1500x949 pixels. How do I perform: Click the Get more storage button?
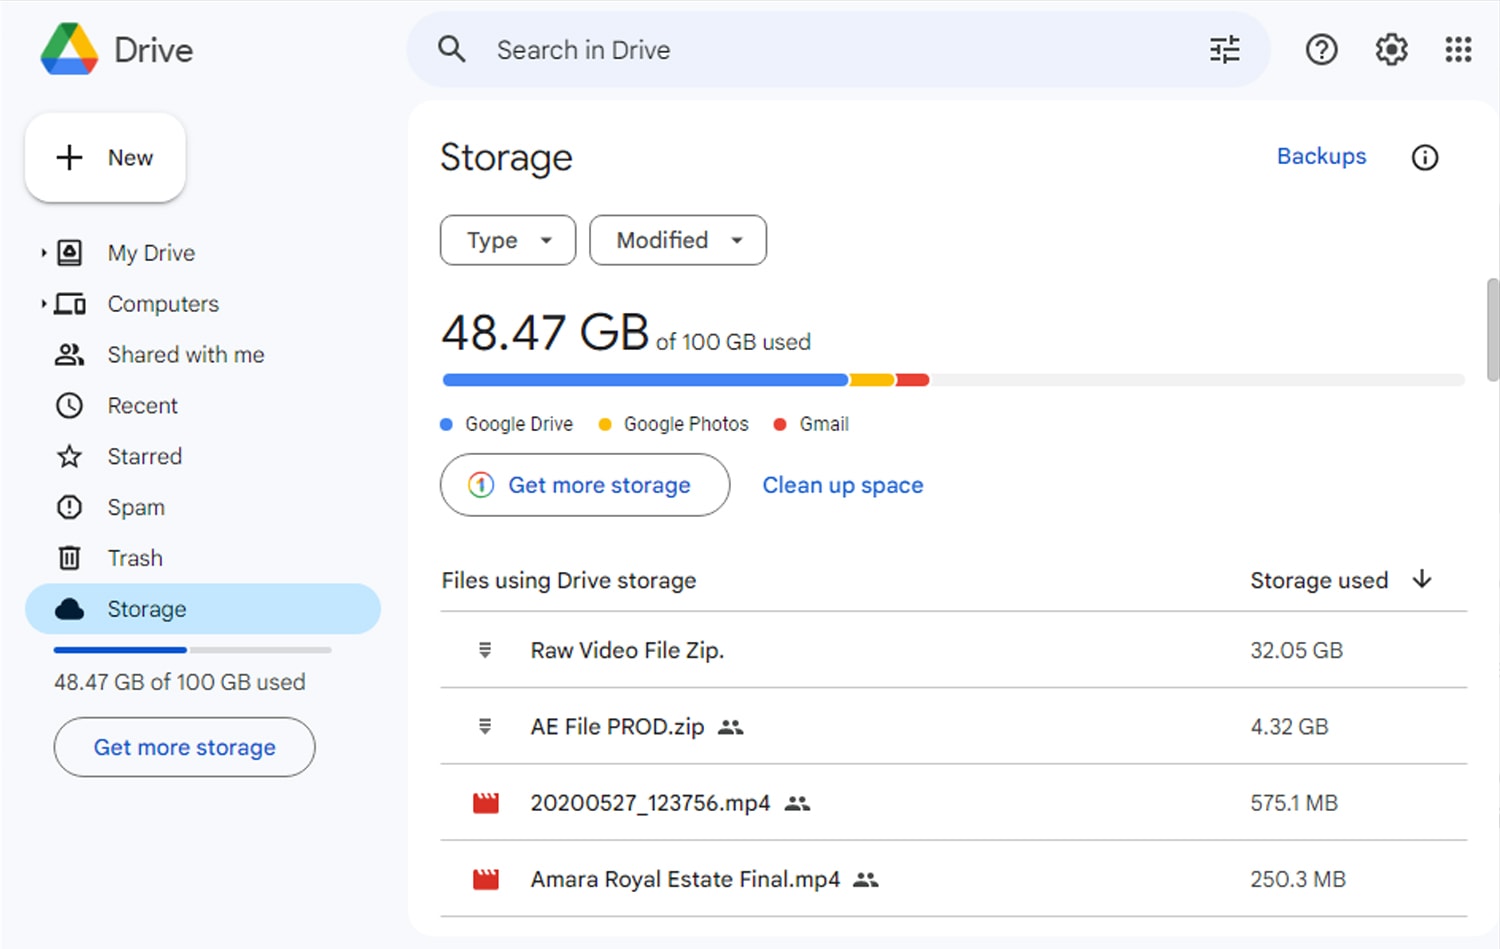[584, 485]
